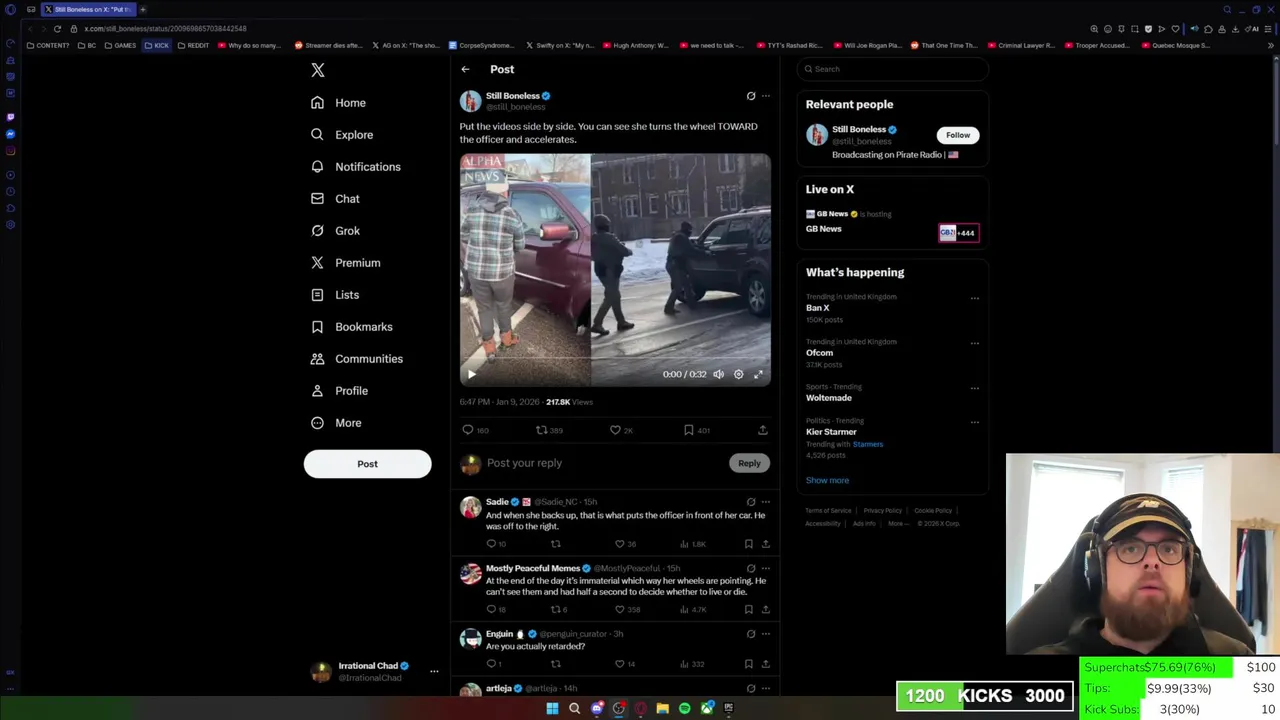Image resolution: width=1280 pixels, height=720 pixels.
Task: Click Show more under What's happening
Action: (x=827, y=480)
